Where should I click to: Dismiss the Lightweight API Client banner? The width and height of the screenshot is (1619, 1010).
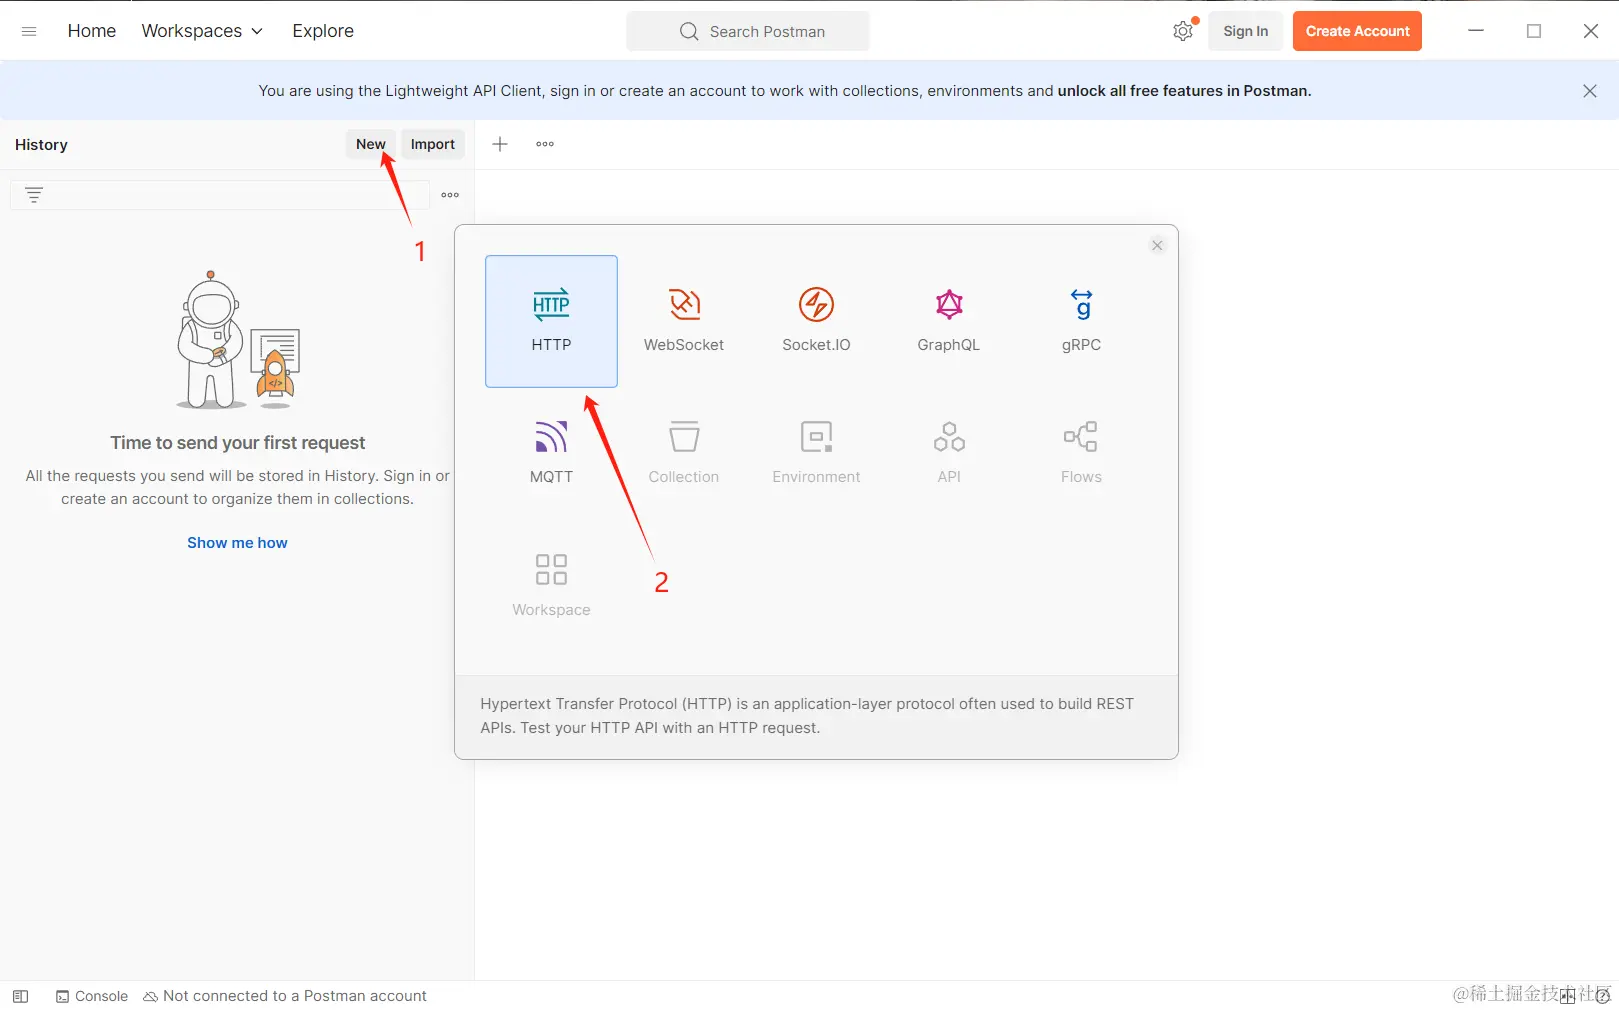click(1590, 91)
